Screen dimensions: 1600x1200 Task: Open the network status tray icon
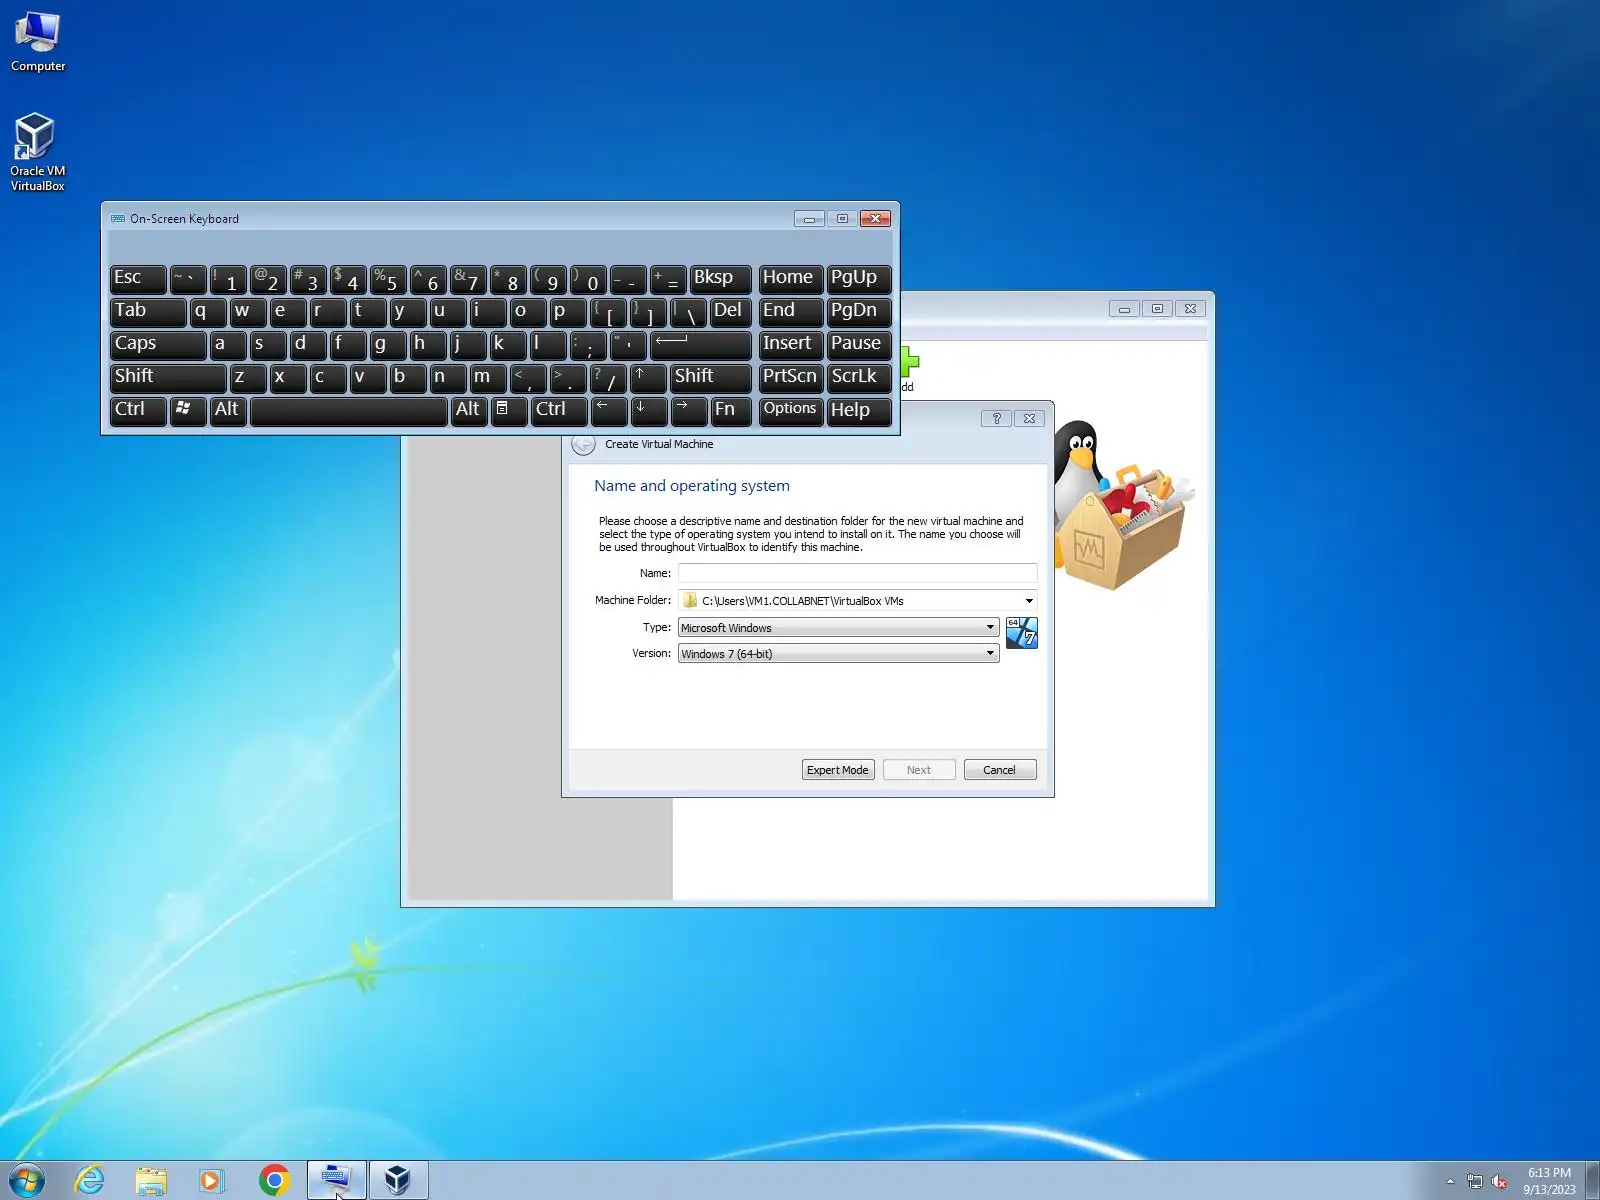(1475, 1181)
